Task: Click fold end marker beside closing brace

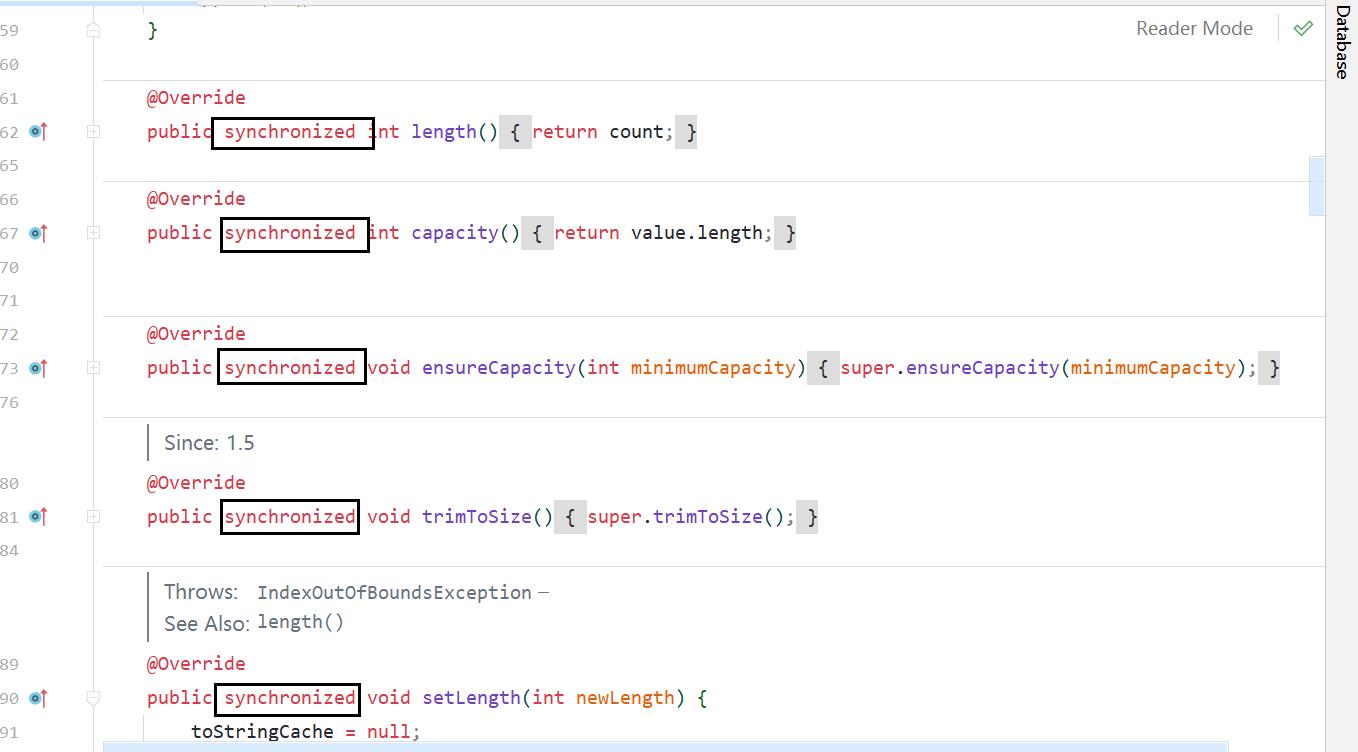Action: [x=93, y=30]
